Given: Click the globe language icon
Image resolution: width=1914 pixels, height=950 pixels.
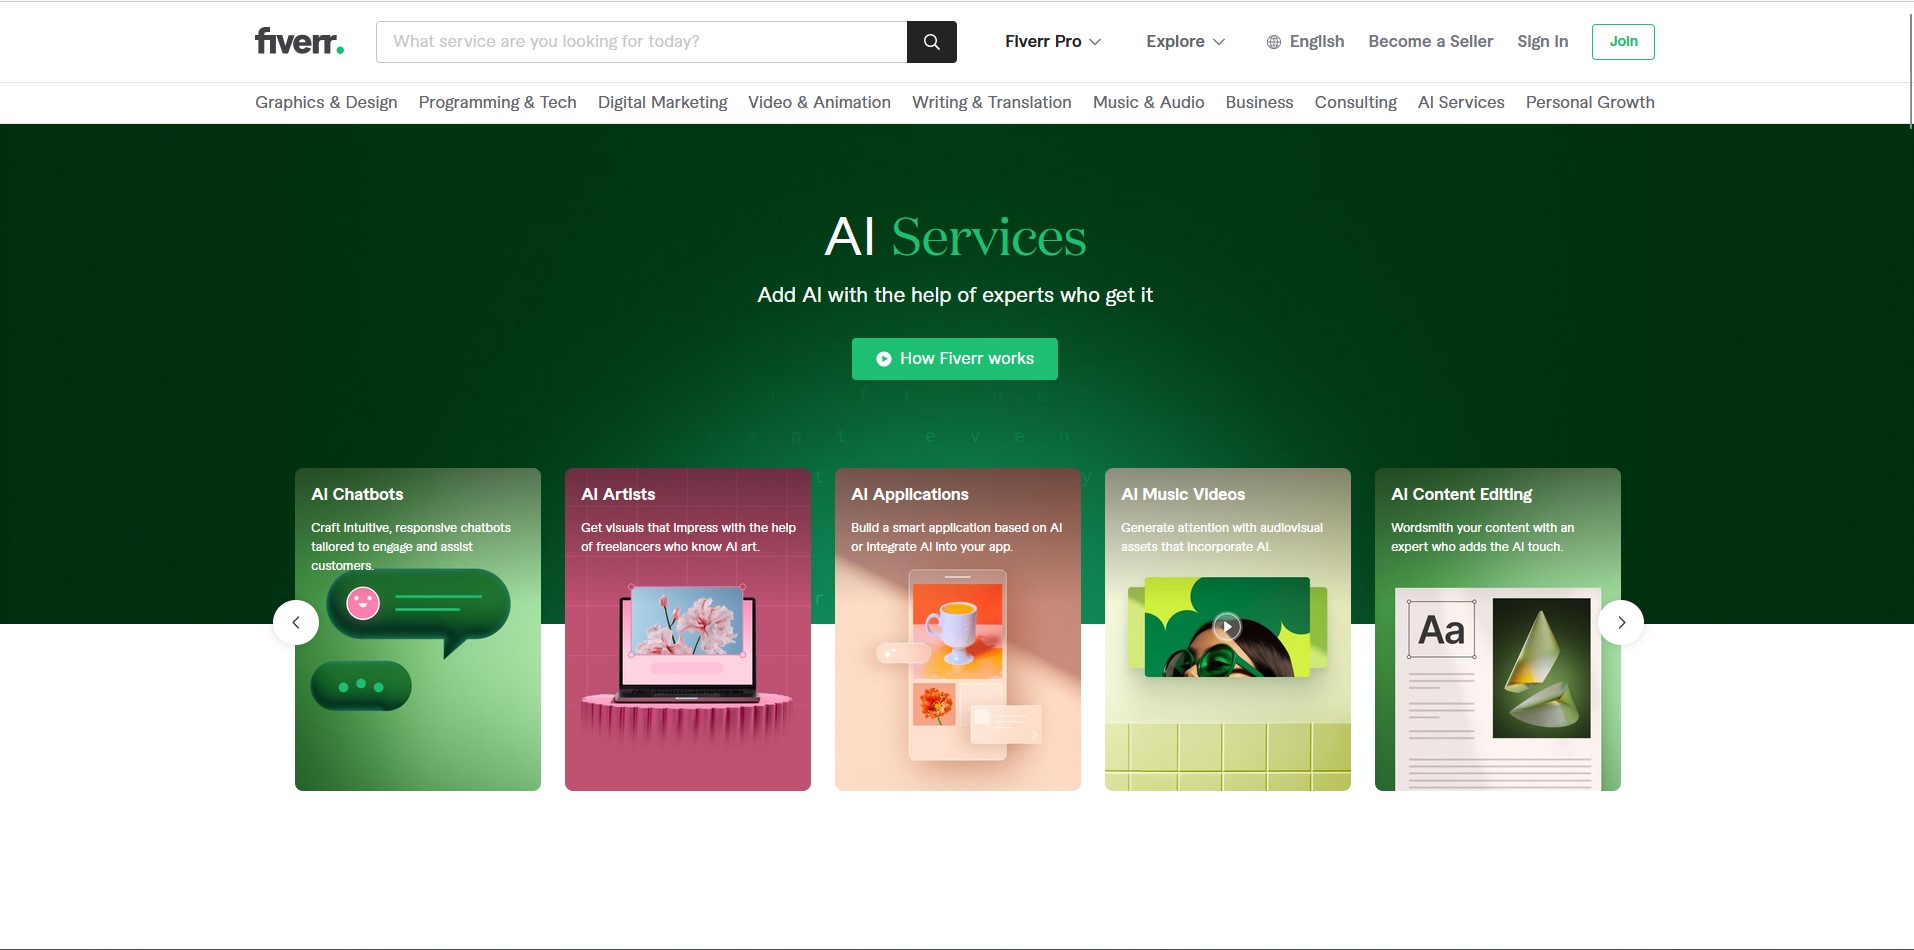Looking at the screenshot, I should [1273, 42].
